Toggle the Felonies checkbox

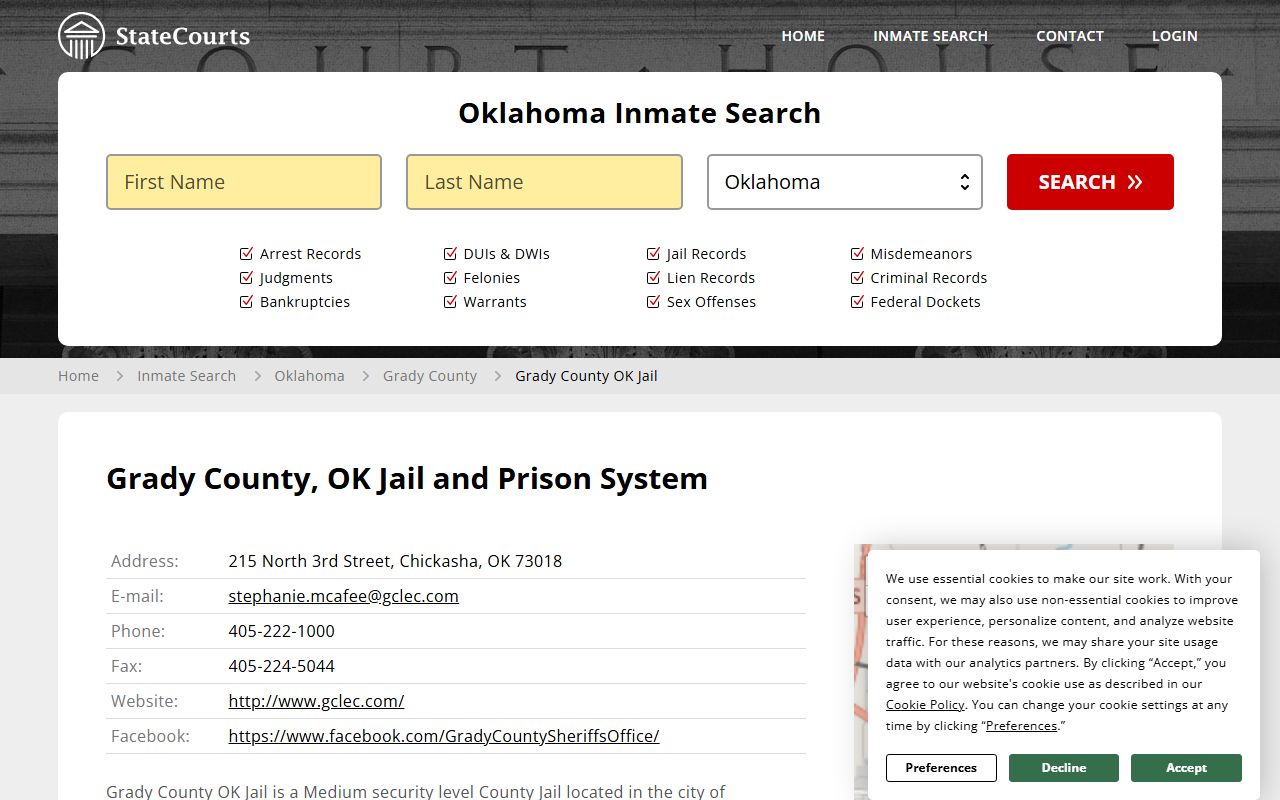(450, 278)
